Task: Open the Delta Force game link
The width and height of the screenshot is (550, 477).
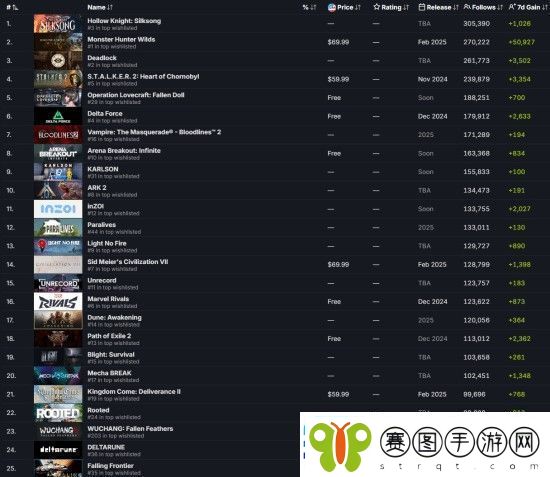Action: 105,114
